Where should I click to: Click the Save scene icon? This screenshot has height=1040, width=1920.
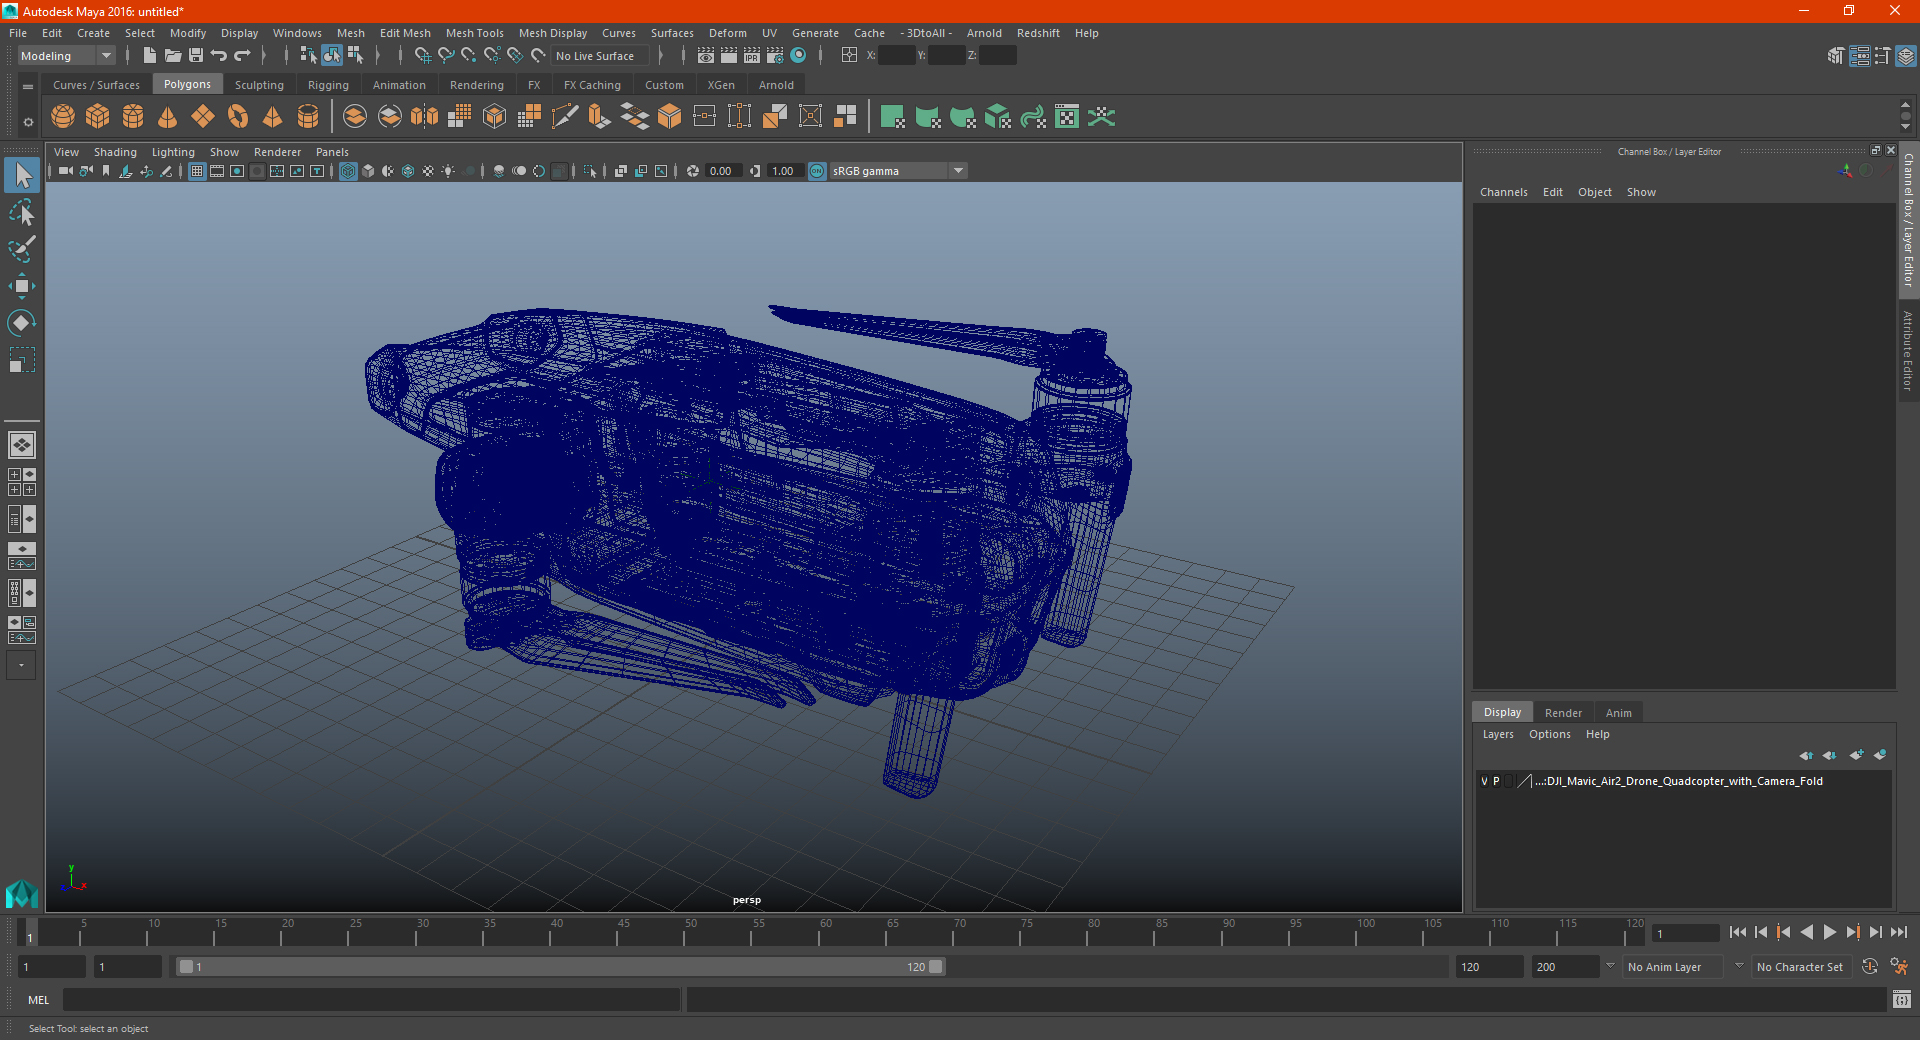(196, 56)
